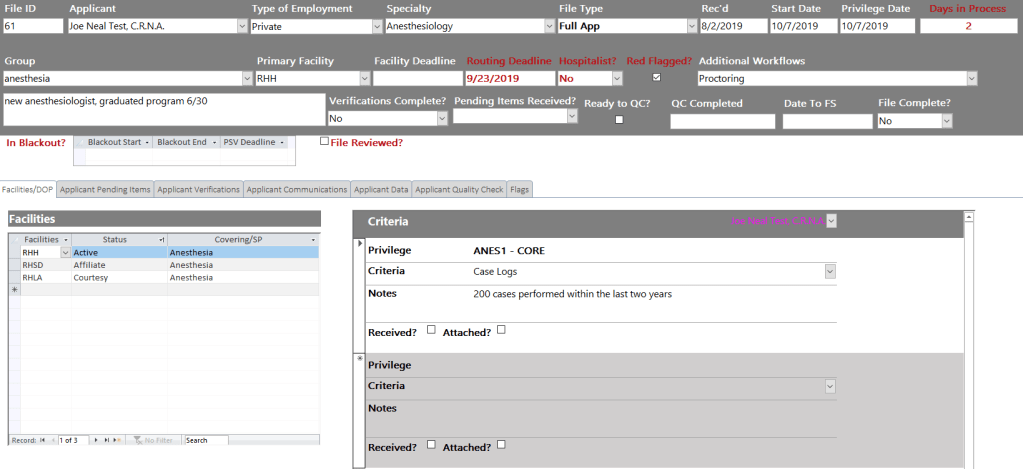Screen dimensions: 1023x469
Task: Click next record arrow in Facilities navigator
Action: pyautogui.click(x=95, y=440)
